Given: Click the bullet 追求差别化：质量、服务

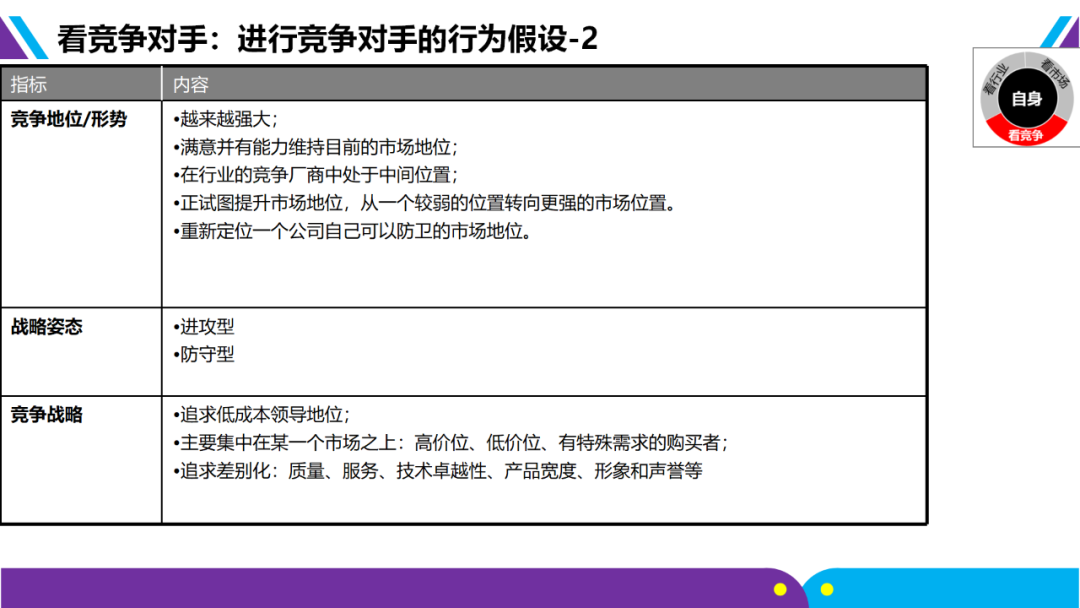Looking at the screenshot, I should click(x=438, y=471).
